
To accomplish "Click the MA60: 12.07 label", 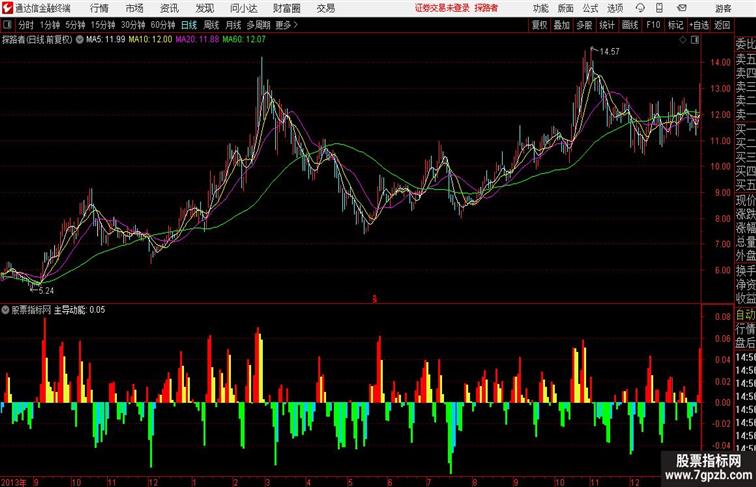I will (244, 40).
